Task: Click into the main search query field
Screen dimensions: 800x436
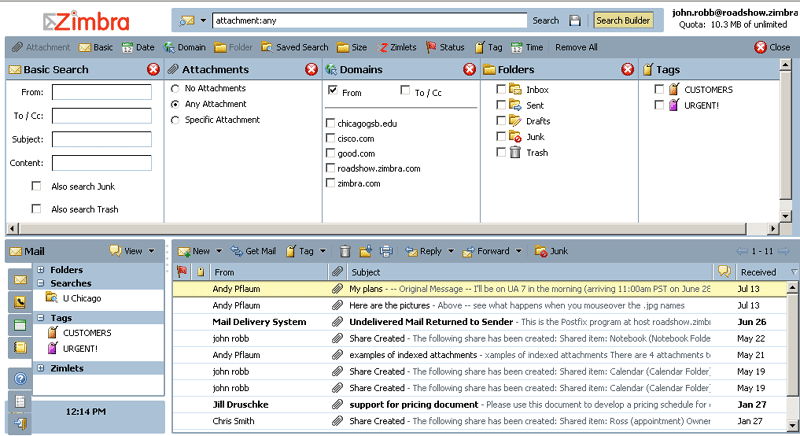Action: (x=369, y=20)
